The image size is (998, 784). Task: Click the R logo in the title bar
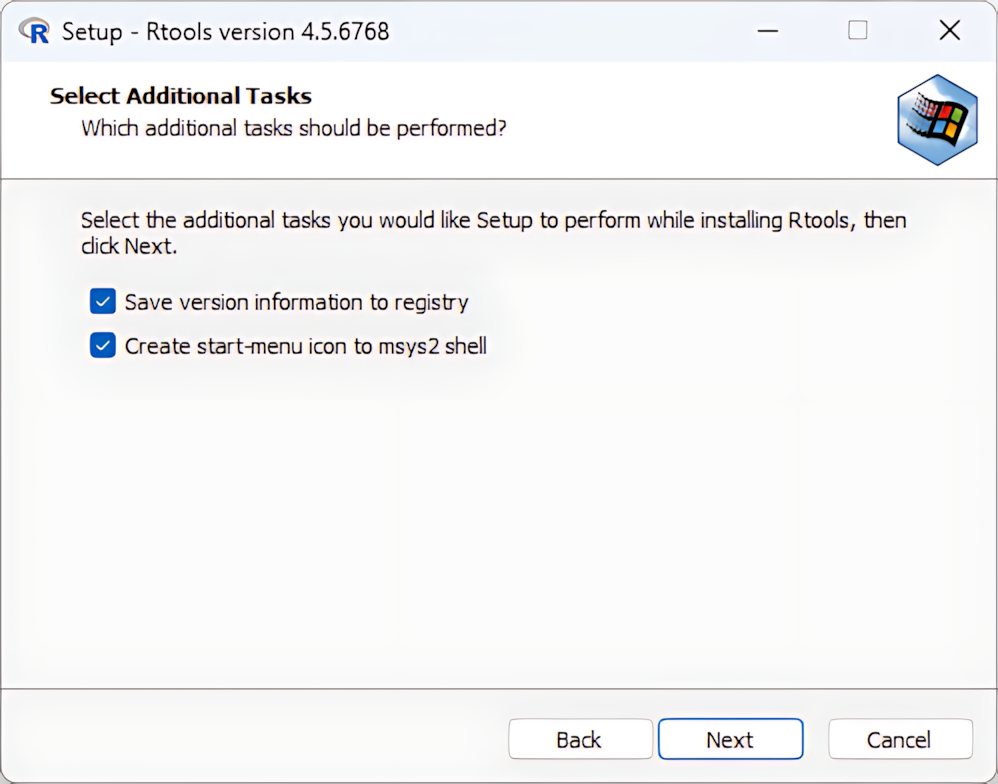[x=34, y=31]
